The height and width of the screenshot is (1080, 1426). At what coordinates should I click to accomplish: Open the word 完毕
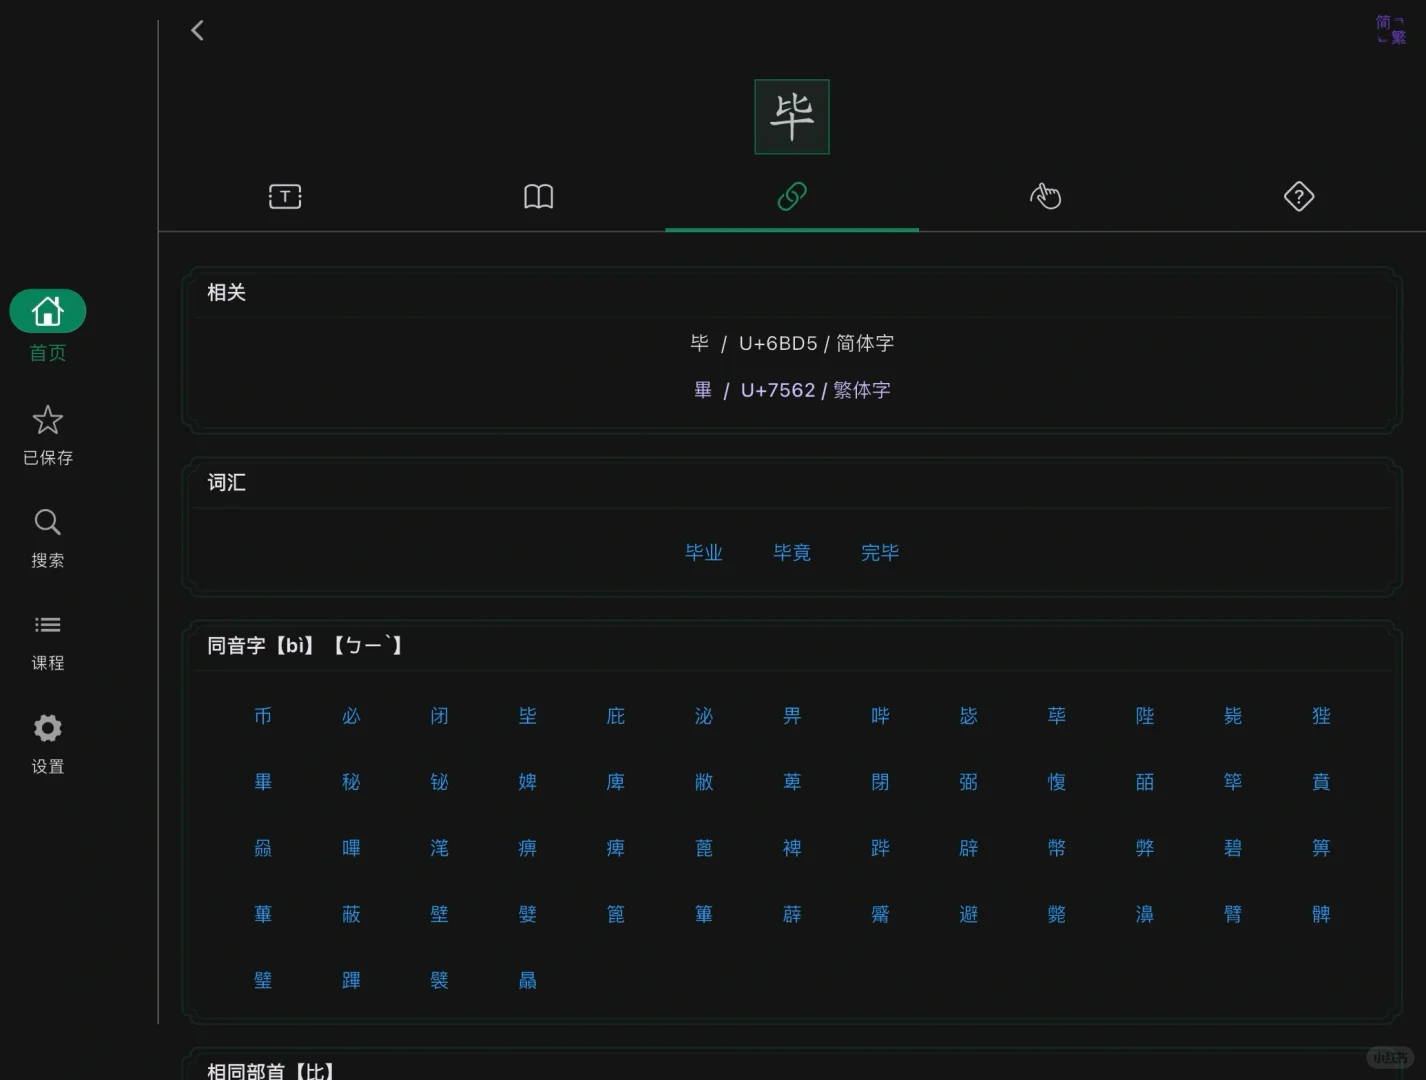(879, 552)
